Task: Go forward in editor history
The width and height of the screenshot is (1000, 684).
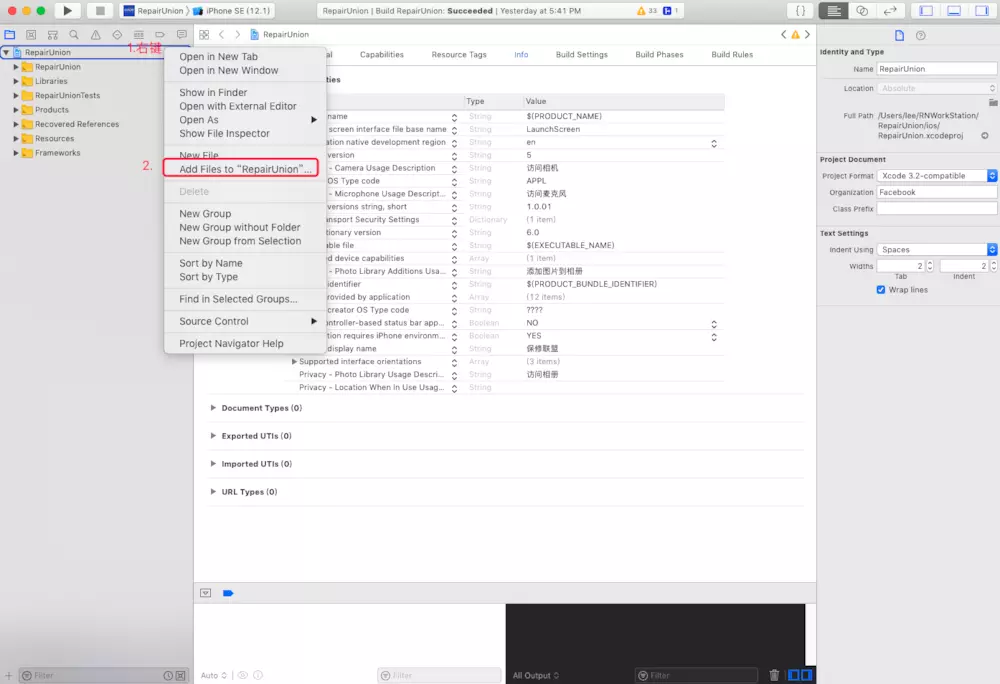Action: [237, 34]
